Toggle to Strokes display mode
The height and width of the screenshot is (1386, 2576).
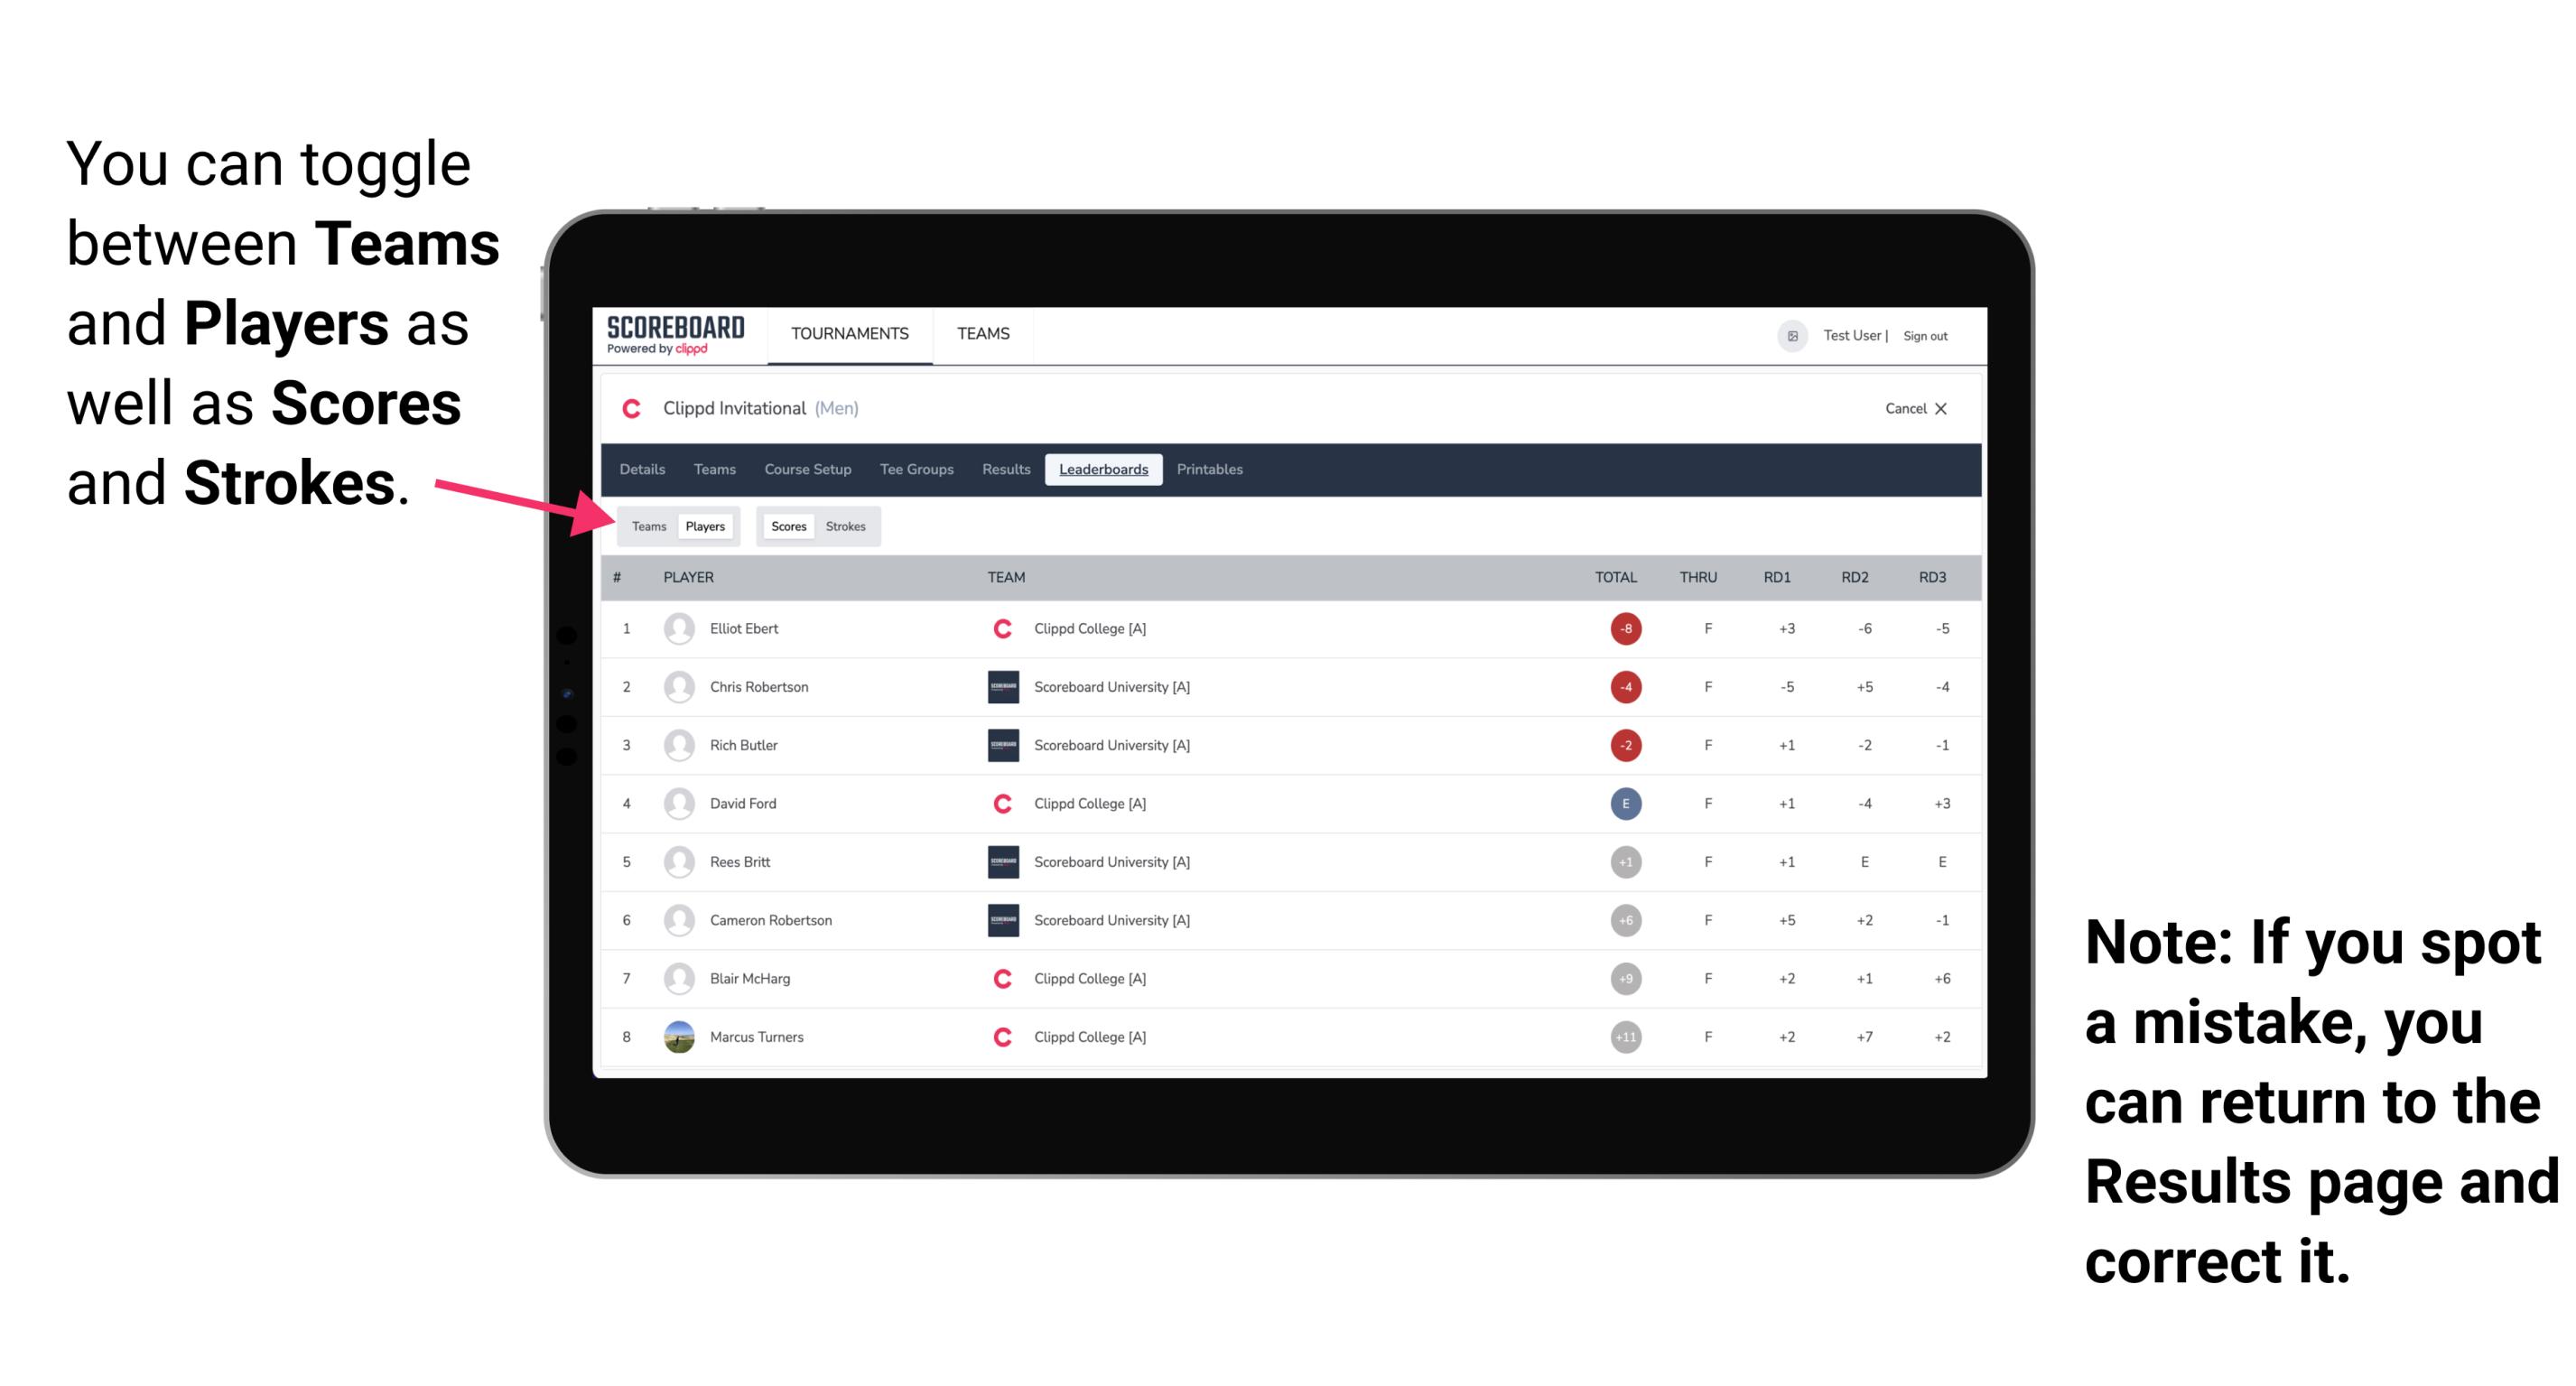click(844, 526)
